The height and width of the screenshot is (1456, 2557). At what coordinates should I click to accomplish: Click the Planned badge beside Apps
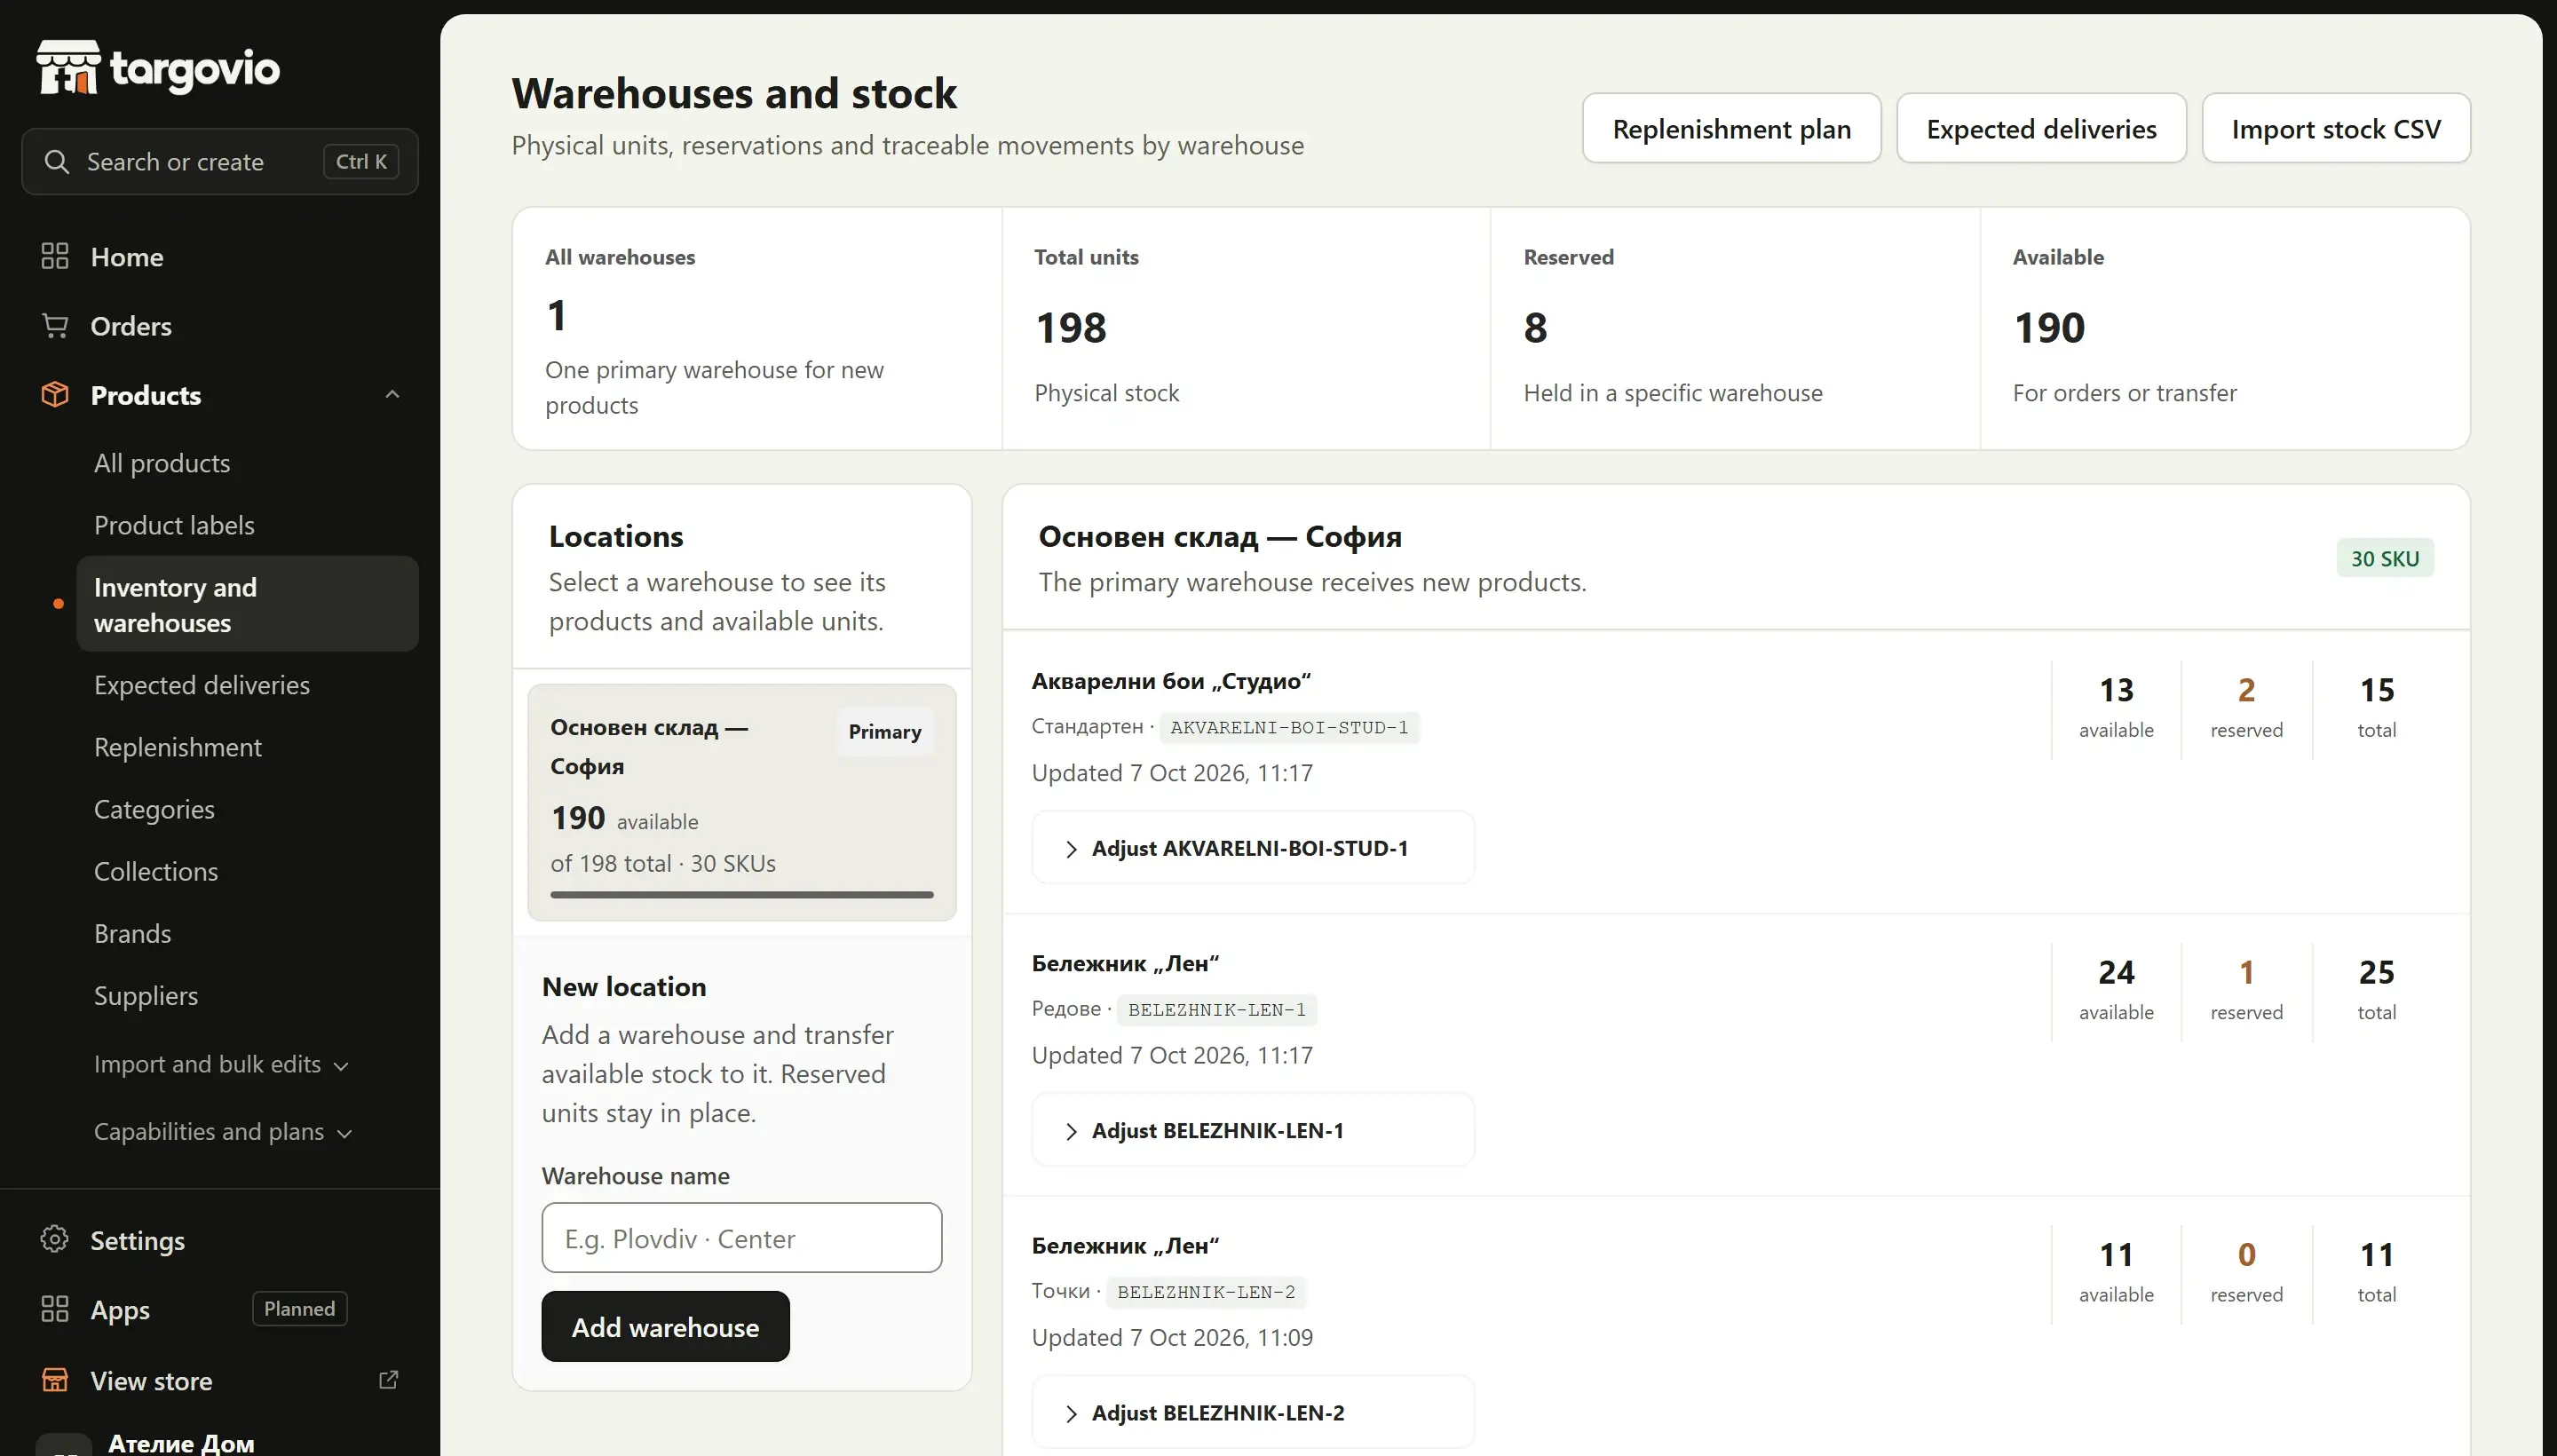pos(299,1308)
